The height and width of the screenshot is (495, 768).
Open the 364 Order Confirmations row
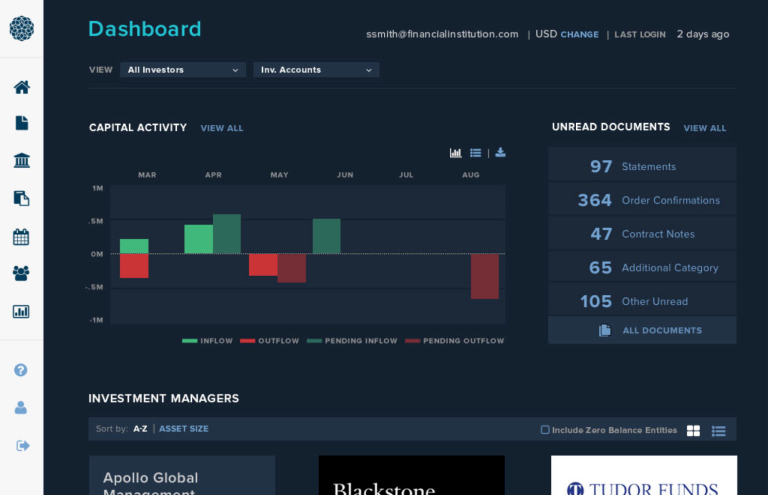point(642,200)
